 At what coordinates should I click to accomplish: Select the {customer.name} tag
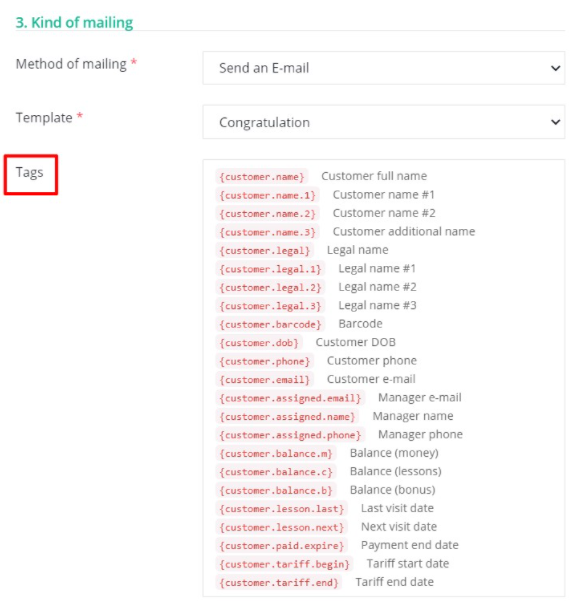[x=262, y=176]
